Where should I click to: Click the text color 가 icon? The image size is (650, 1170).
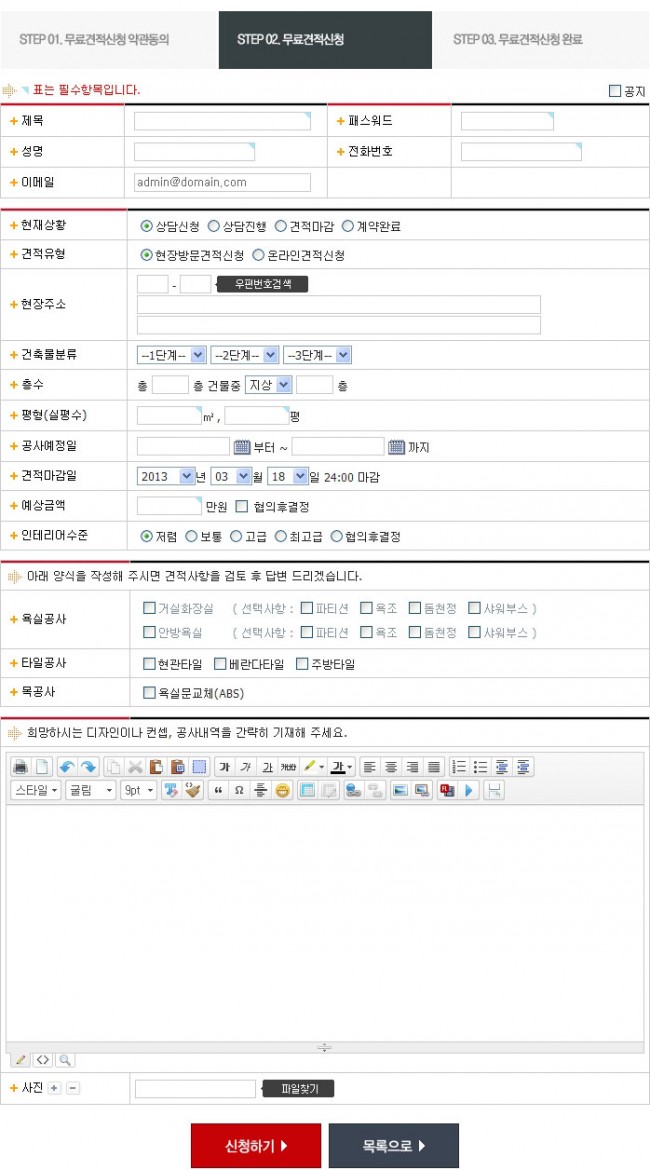[x=340, y=766]
